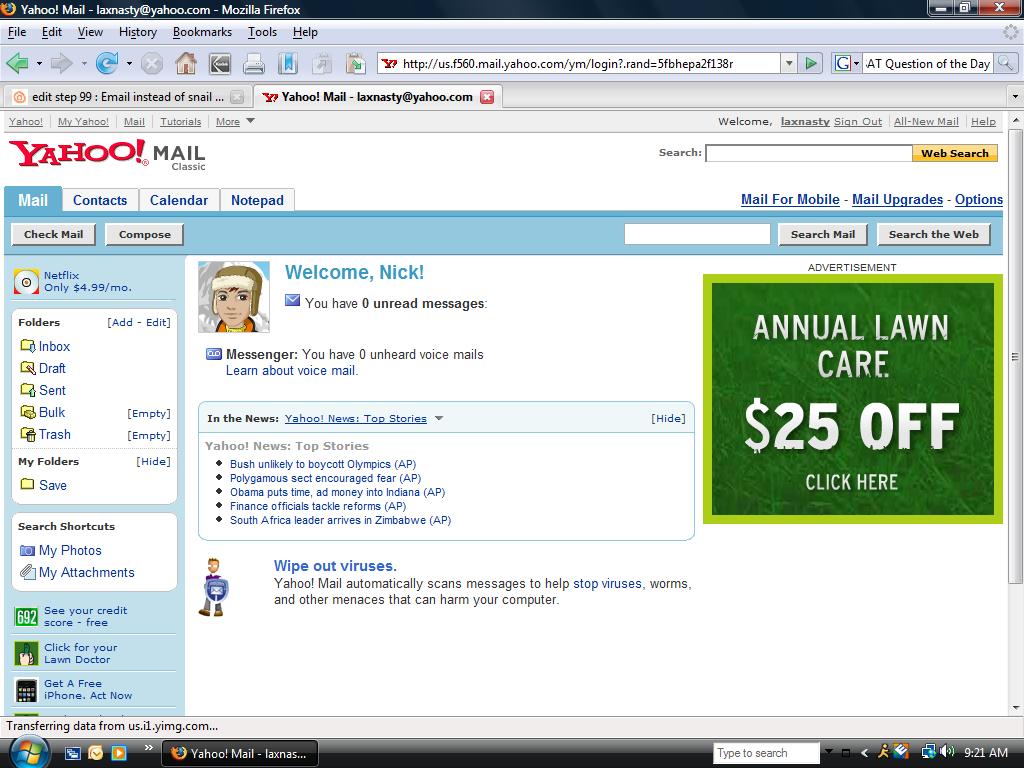
Task: Click the Sign Out link
Action: (857, 121)
